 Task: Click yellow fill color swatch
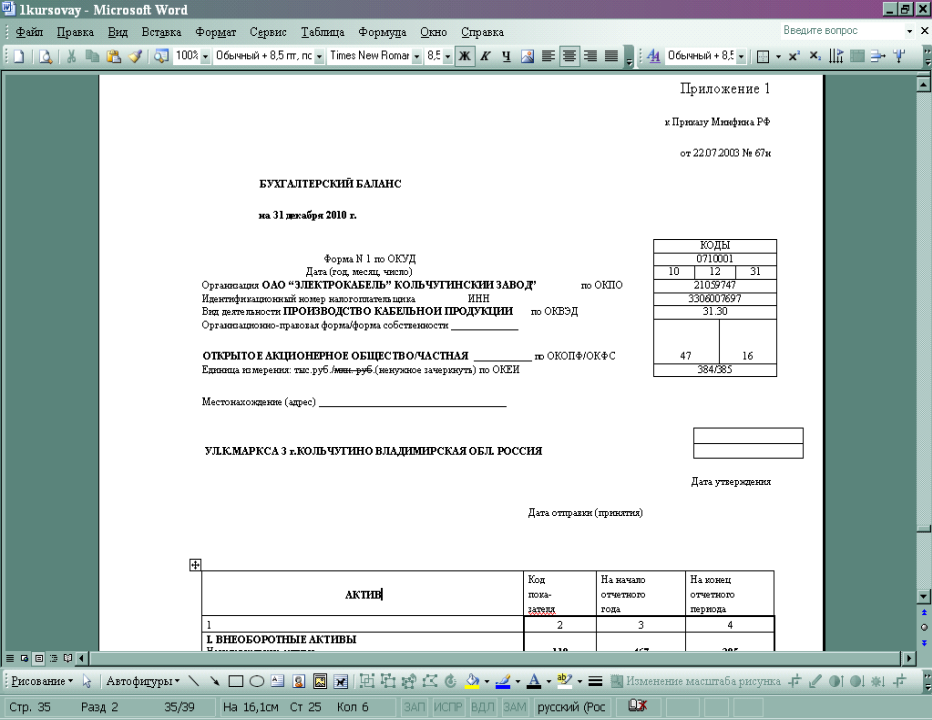(x=473, y=687)
